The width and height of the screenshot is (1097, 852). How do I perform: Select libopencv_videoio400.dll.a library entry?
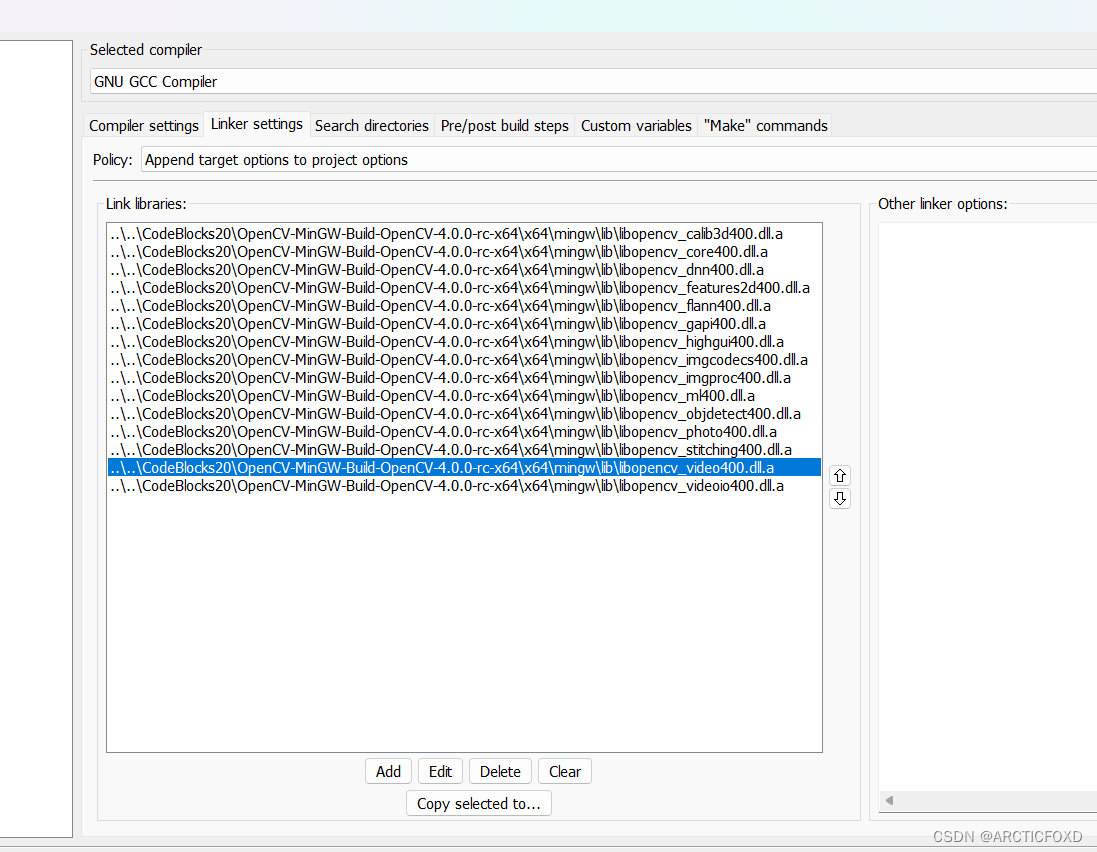pyautogui.click(x=464, y=486)
